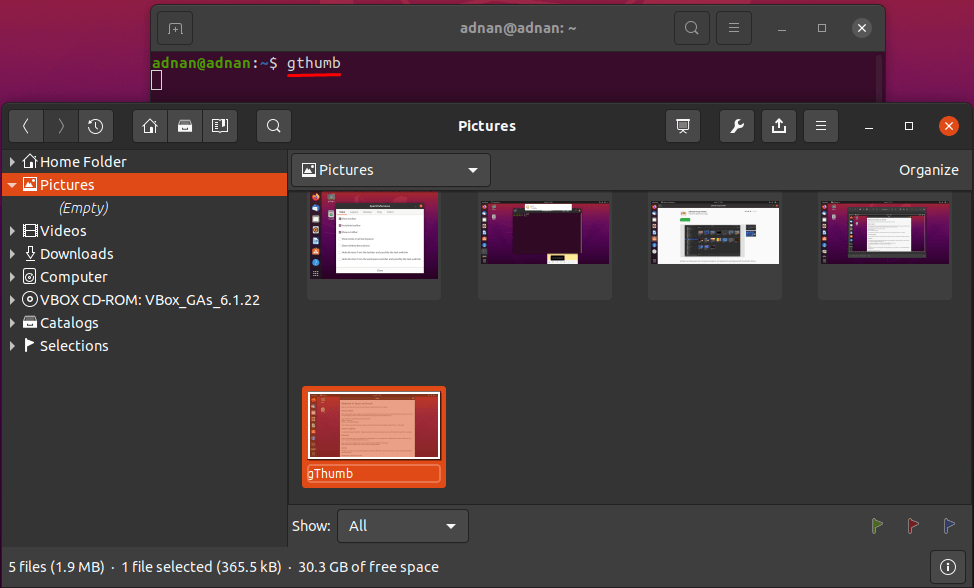
Task: Maximize the gThumb Pictures window
Action: (x=909, y=126)
